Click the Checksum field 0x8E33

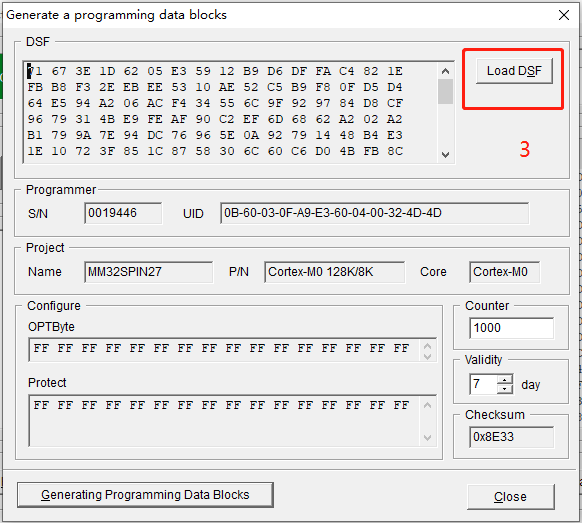511,437
